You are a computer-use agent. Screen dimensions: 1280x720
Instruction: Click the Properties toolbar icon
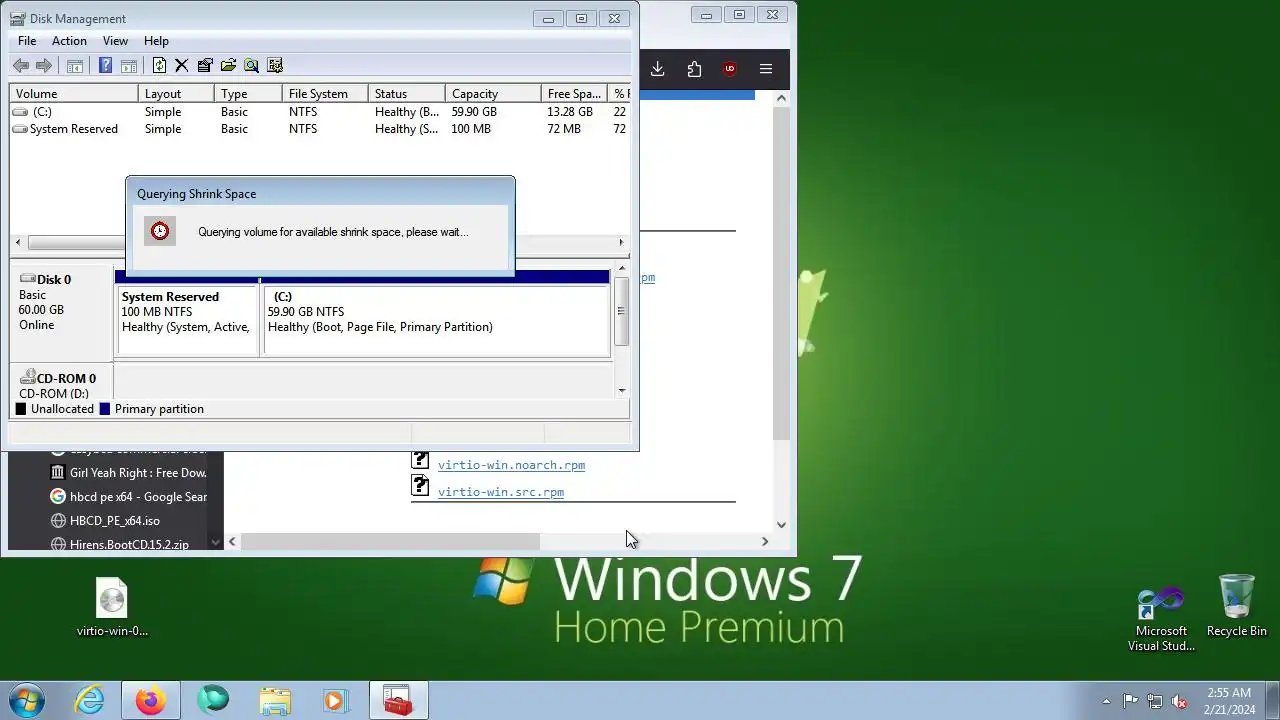[x=205, y=66]
